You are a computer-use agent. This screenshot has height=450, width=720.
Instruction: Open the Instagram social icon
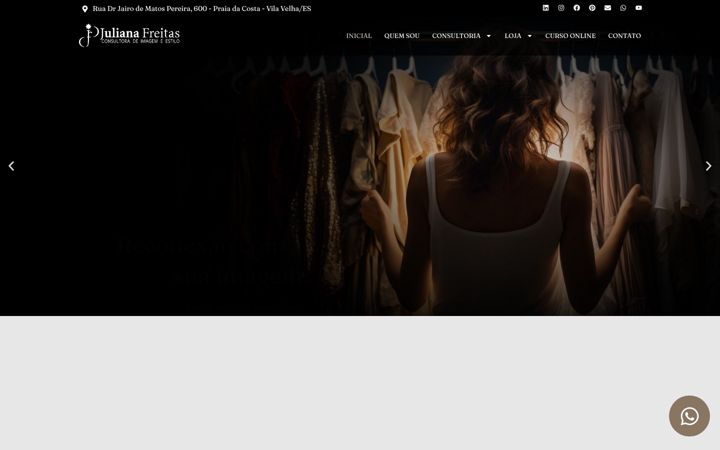(561, 8)
